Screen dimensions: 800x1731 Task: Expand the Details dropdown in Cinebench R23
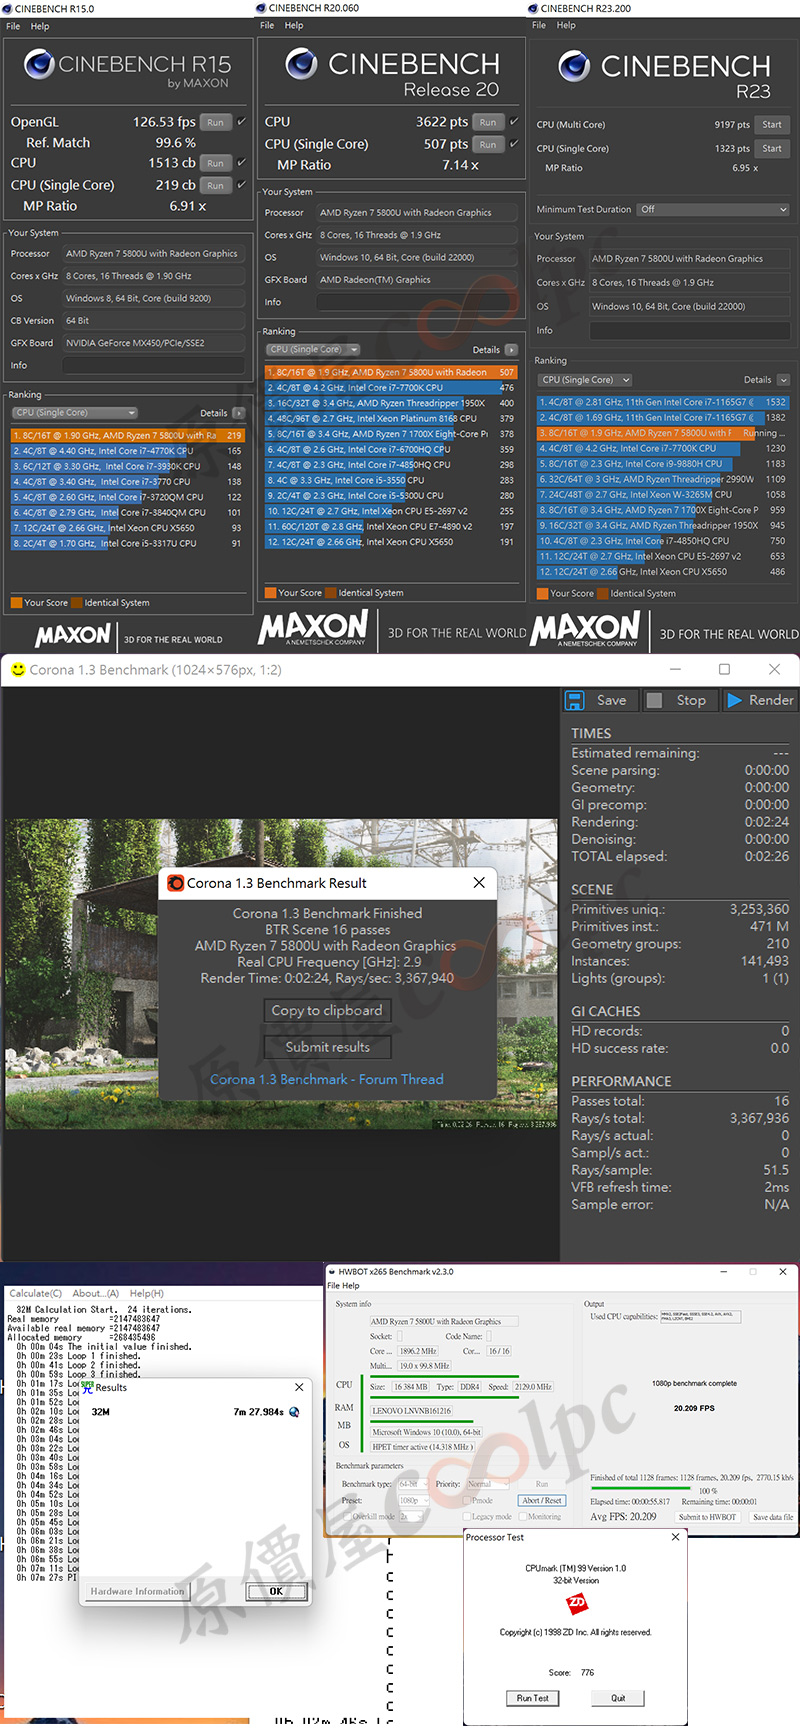783,380
